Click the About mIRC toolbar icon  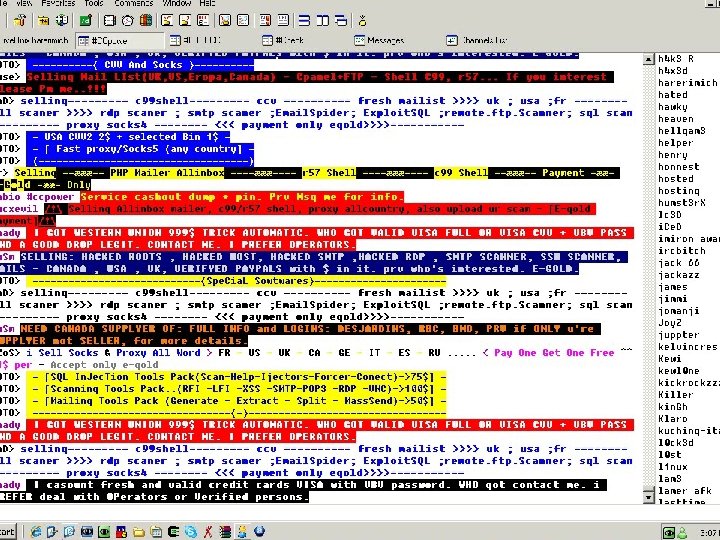362,20
